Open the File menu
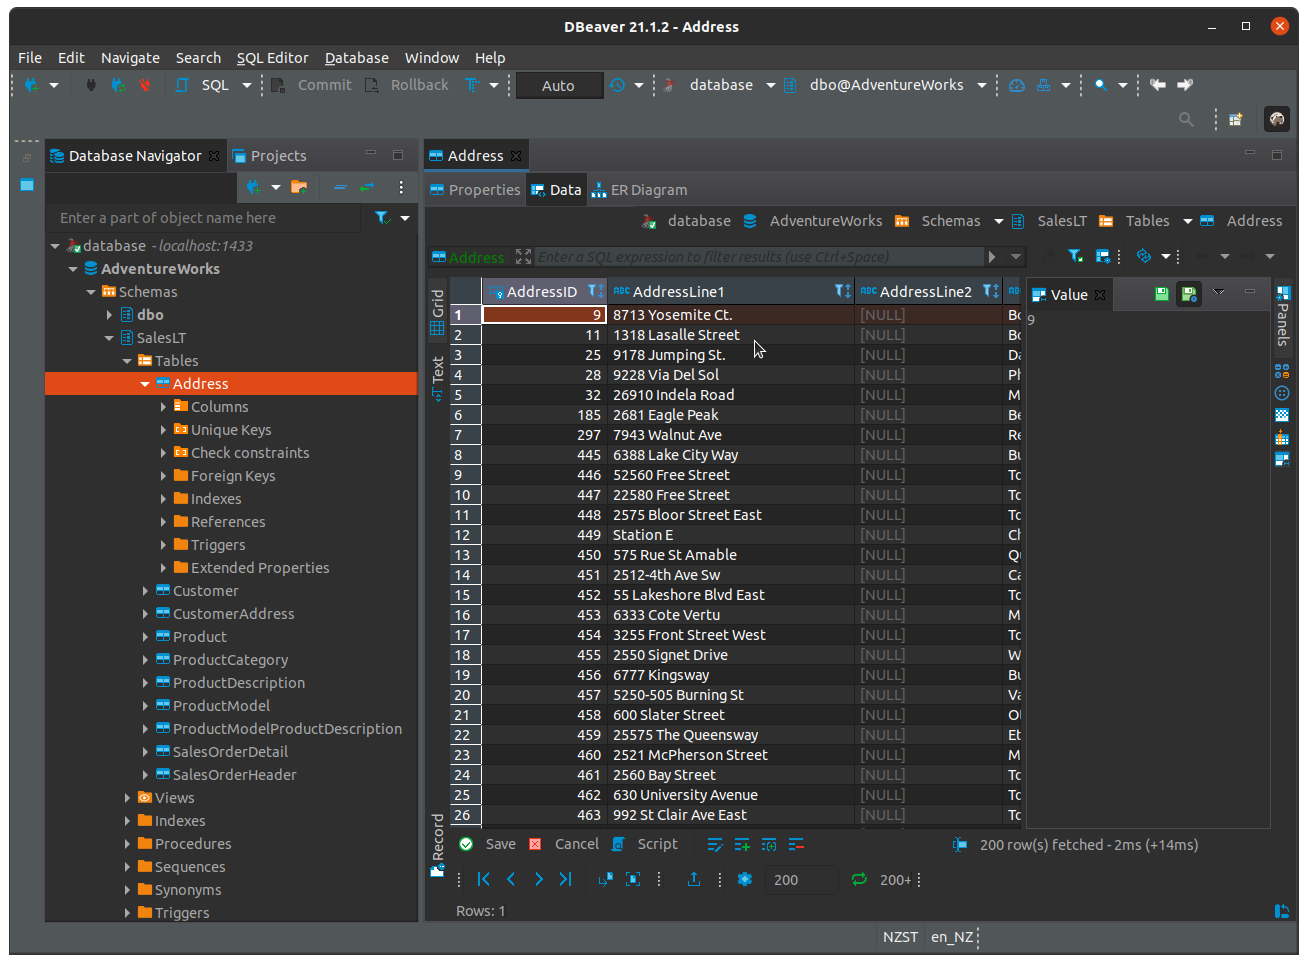The height and width of the screenshot is (964, 1308). point(30,58)
